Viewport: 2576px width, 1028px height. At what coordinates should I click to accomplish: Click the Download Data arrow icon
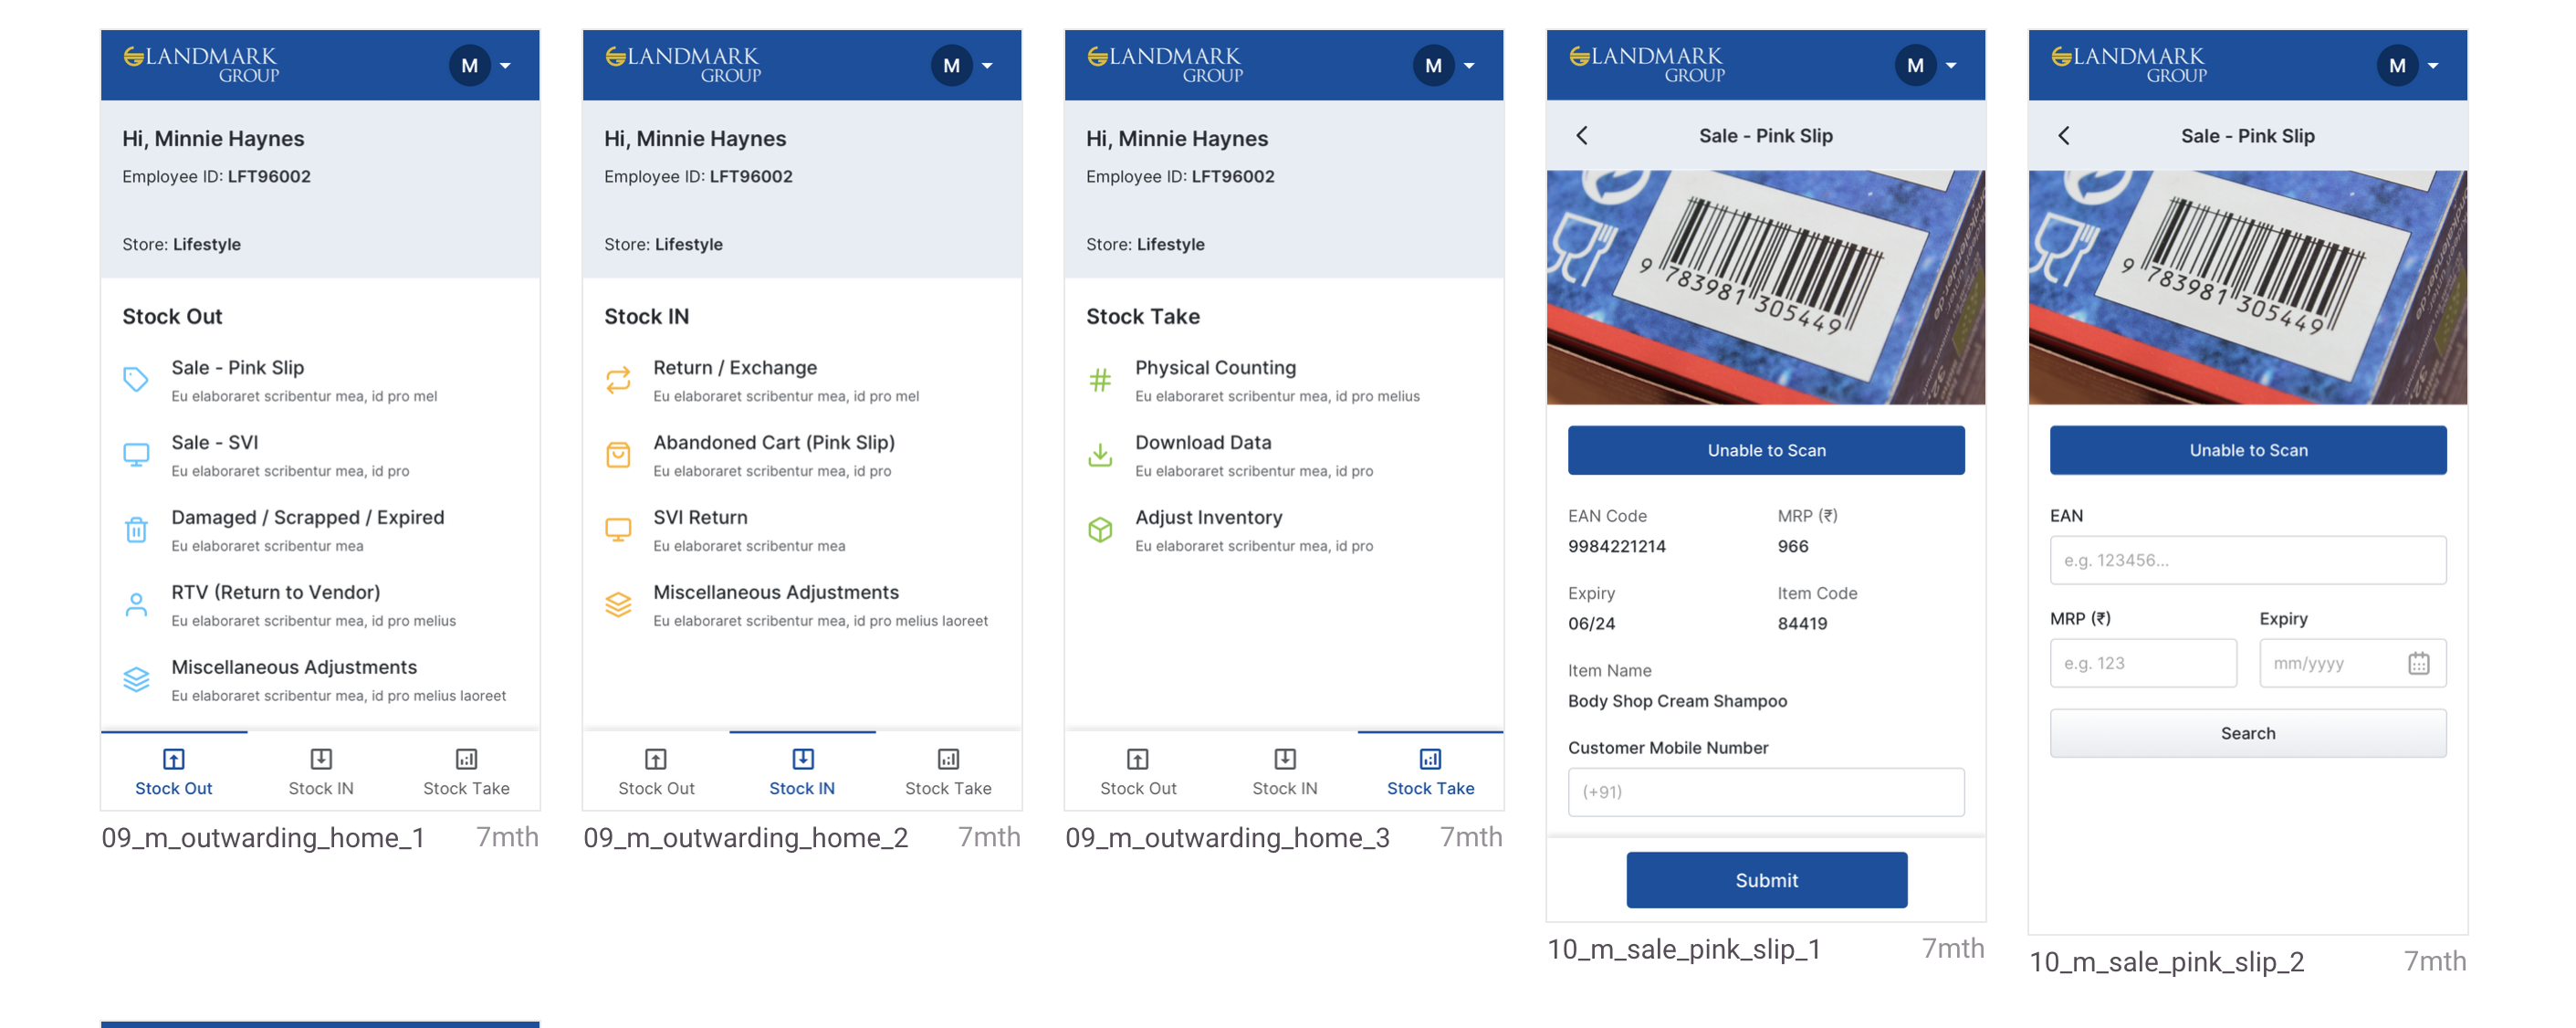pos(1100,454)
